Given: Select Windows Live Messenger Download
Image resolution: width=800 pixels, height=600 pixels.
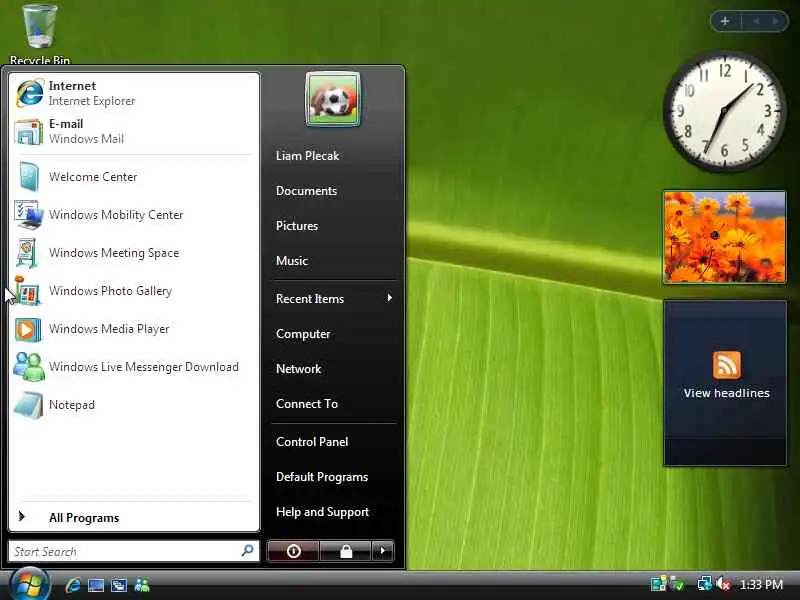Looking at the screenshot, I should tap(134, 367).
